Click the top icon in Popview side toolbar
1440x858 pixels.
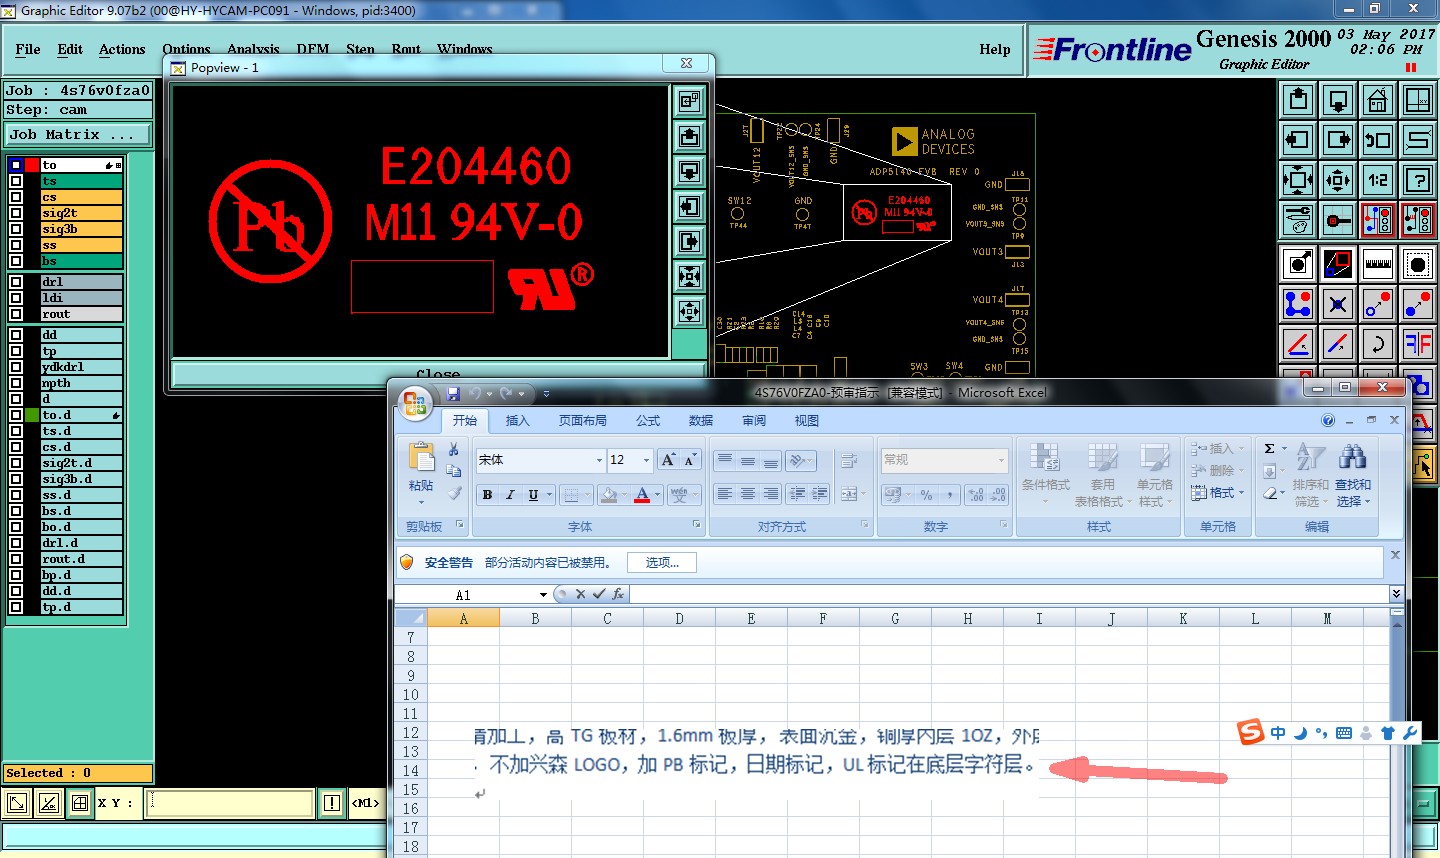tap(690, 101)
